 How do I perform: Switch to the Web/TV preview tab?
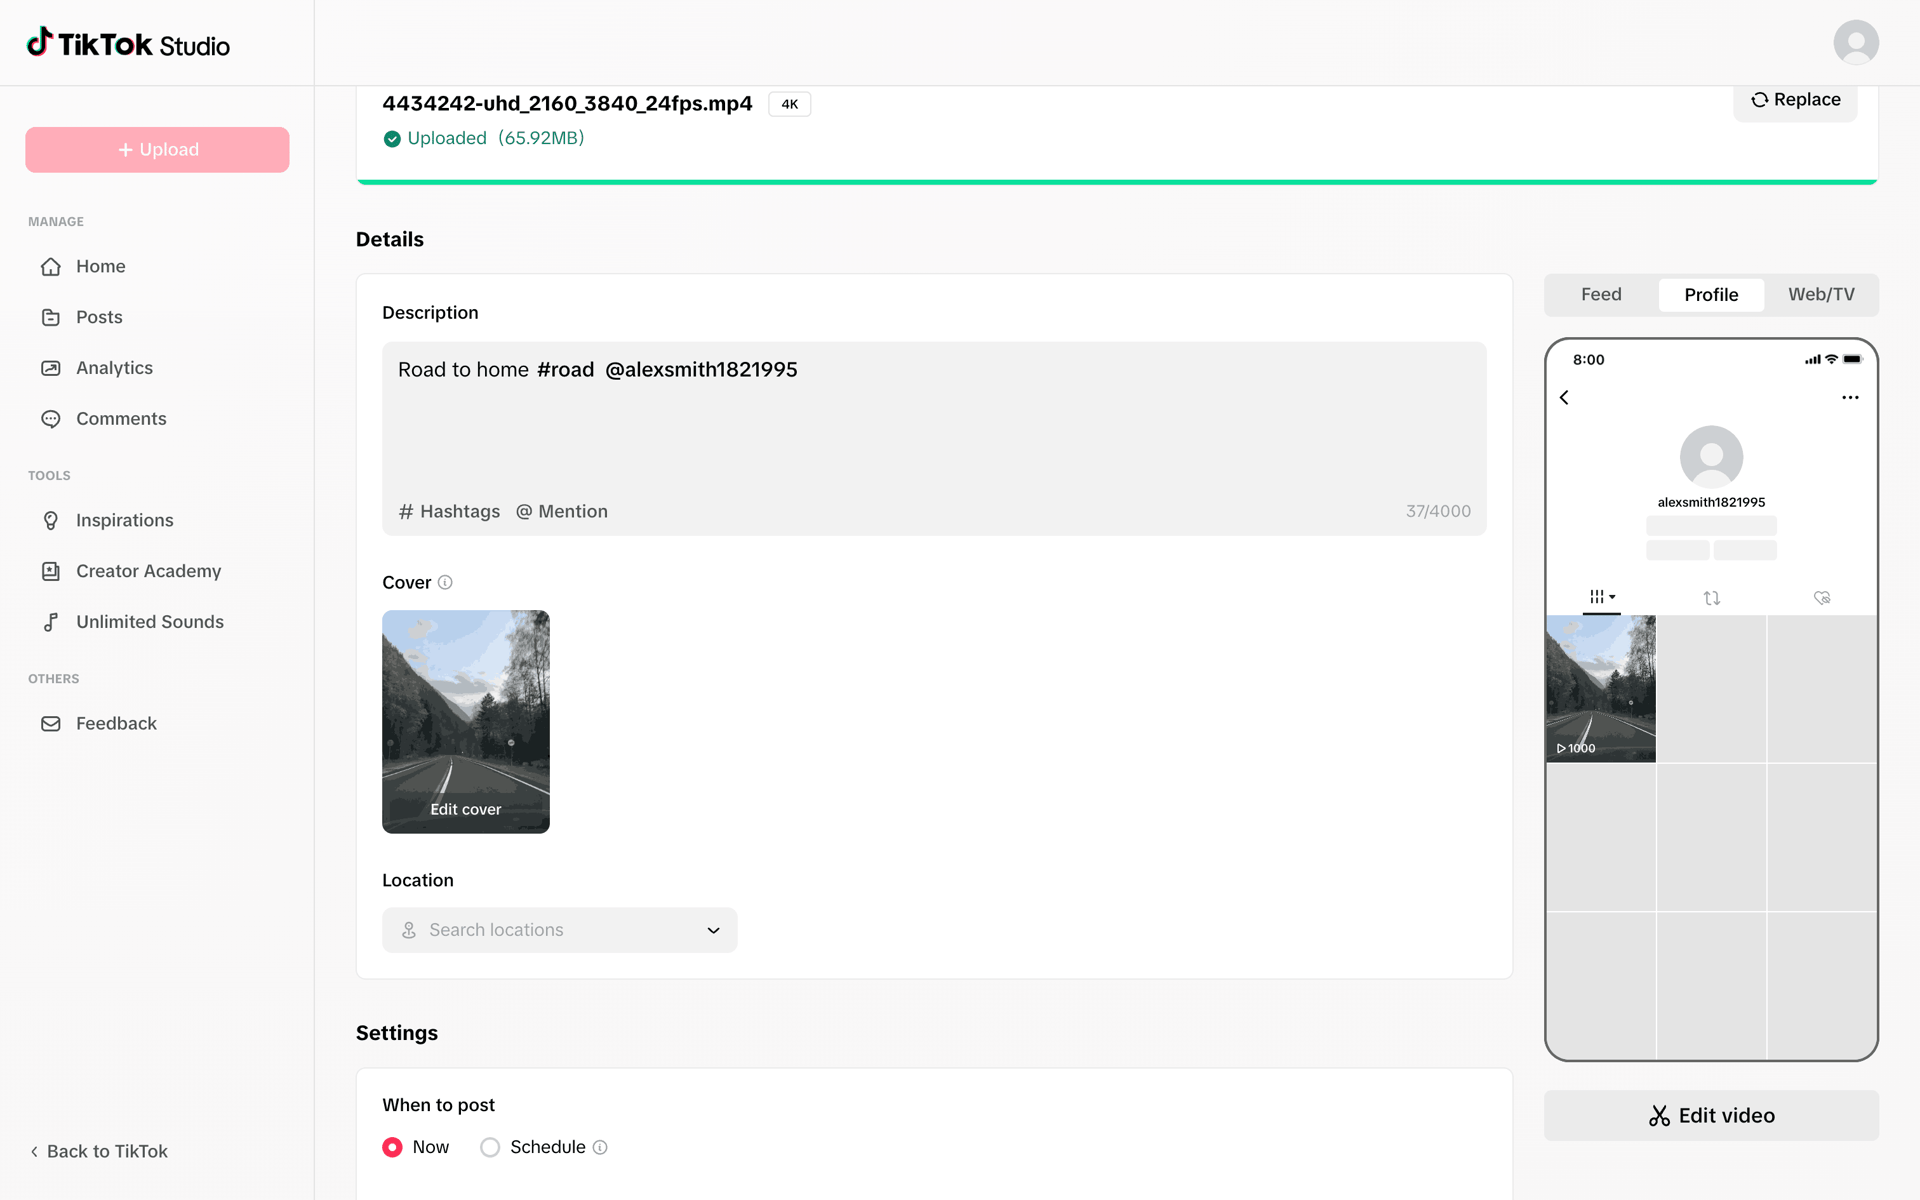point(1821,295)
